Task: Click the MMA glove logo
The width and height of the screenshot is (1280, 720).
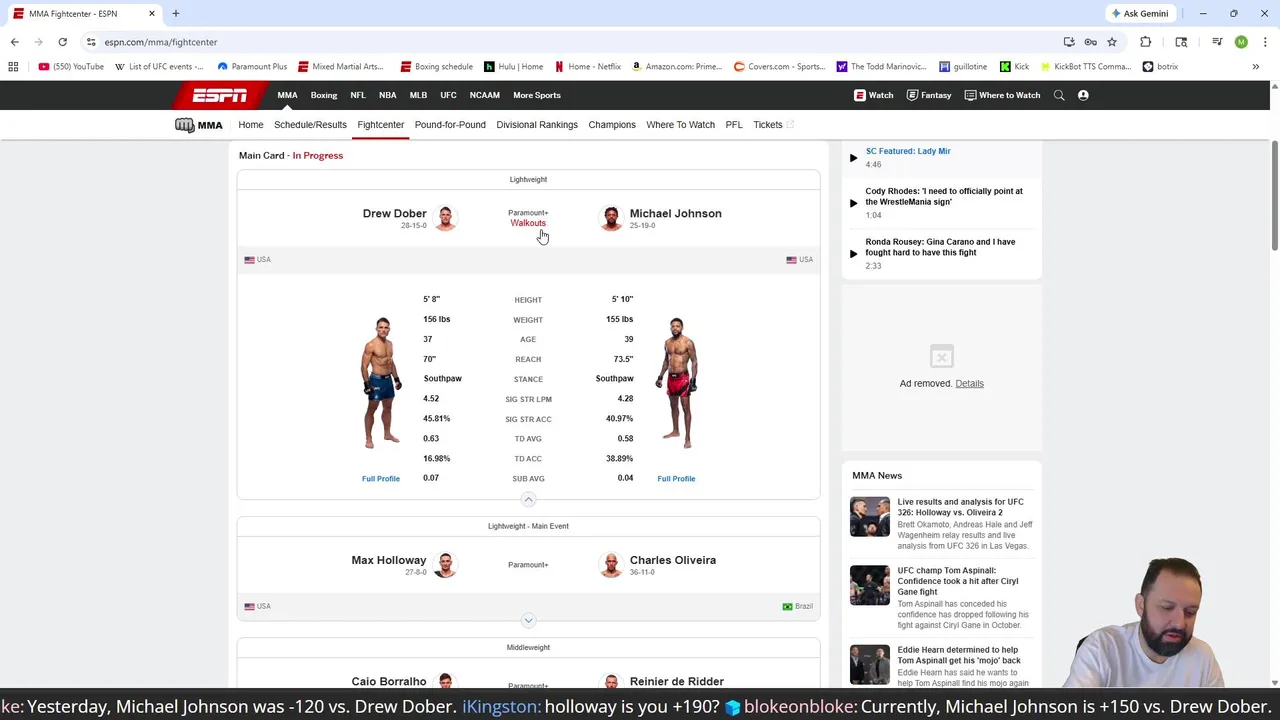Action: click(184, 125)
